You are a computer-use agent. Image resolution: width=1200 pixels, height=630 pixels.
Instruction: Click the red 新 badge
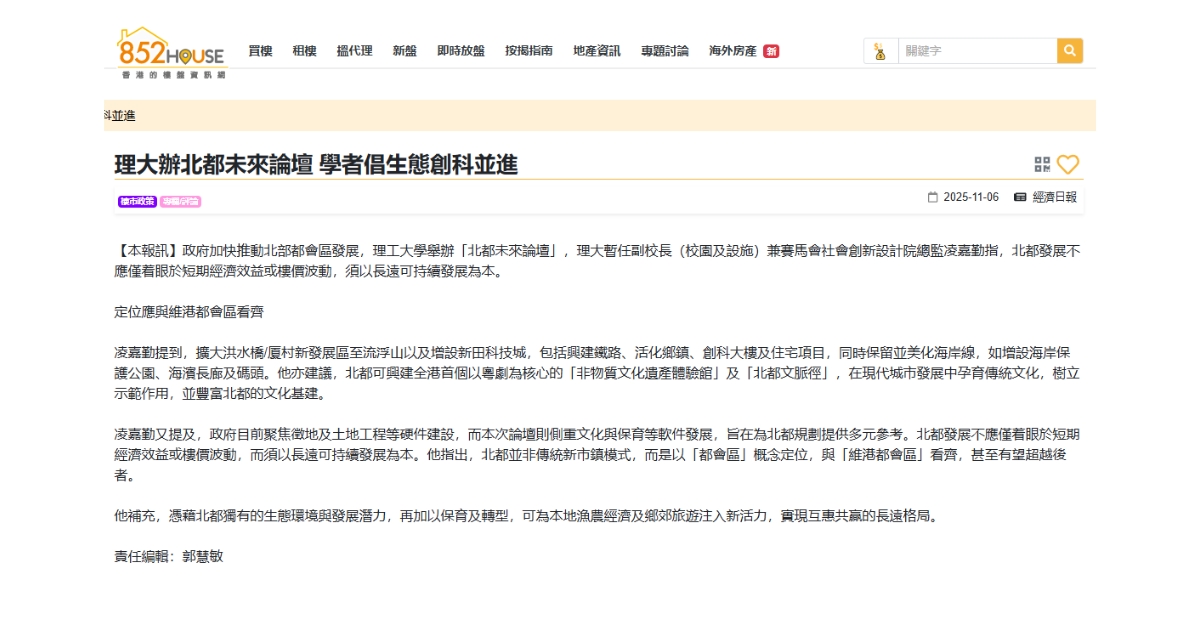point(771,51)
